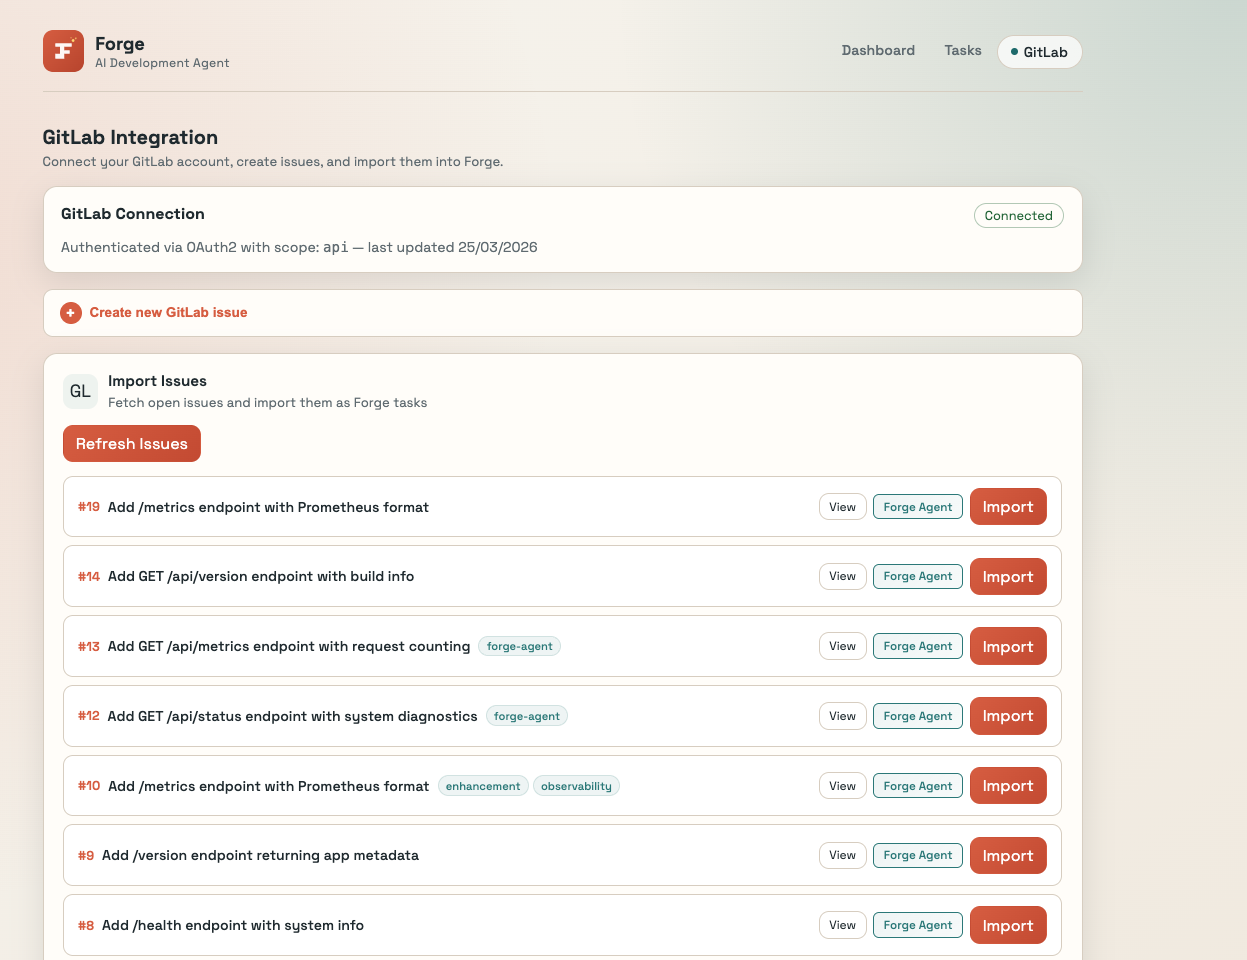The image size is (1247, 960).
Task: View issue #8 about /health
Action: [843, 925]
